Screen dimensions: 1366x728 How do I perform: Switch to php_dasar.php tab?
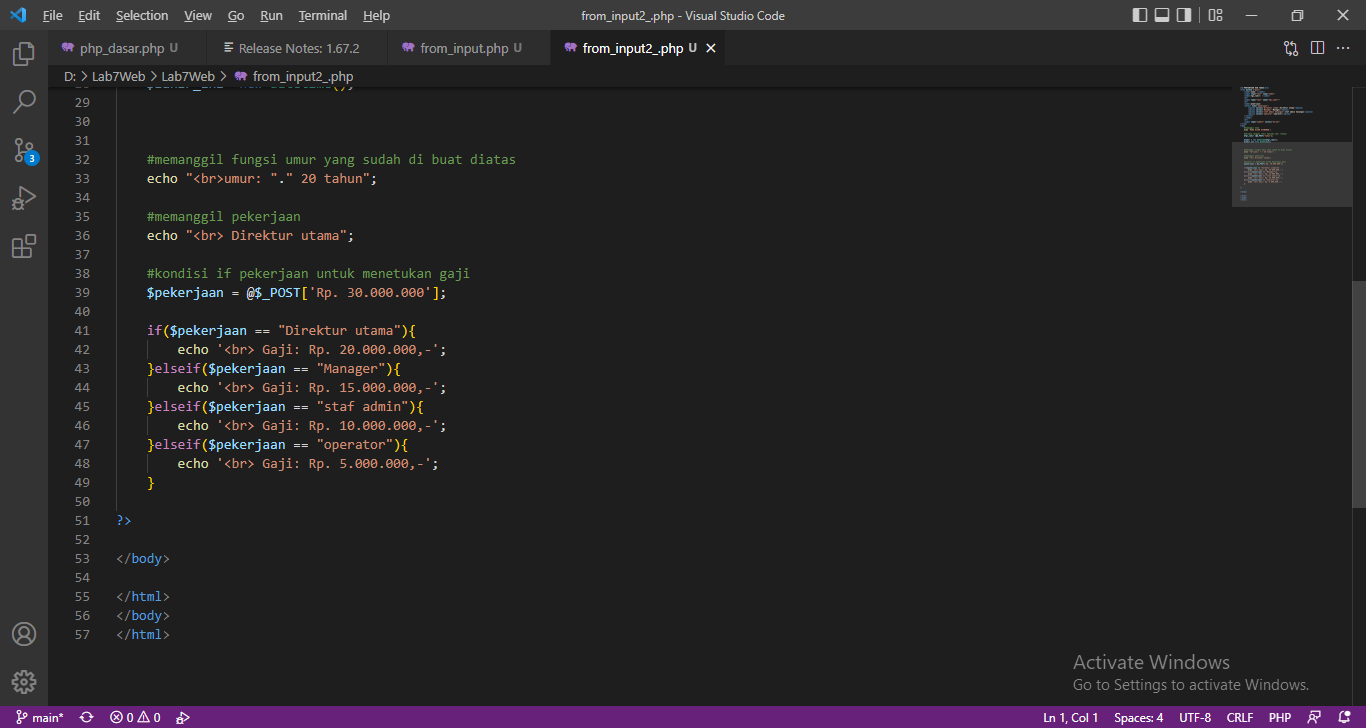pos(127,48)
